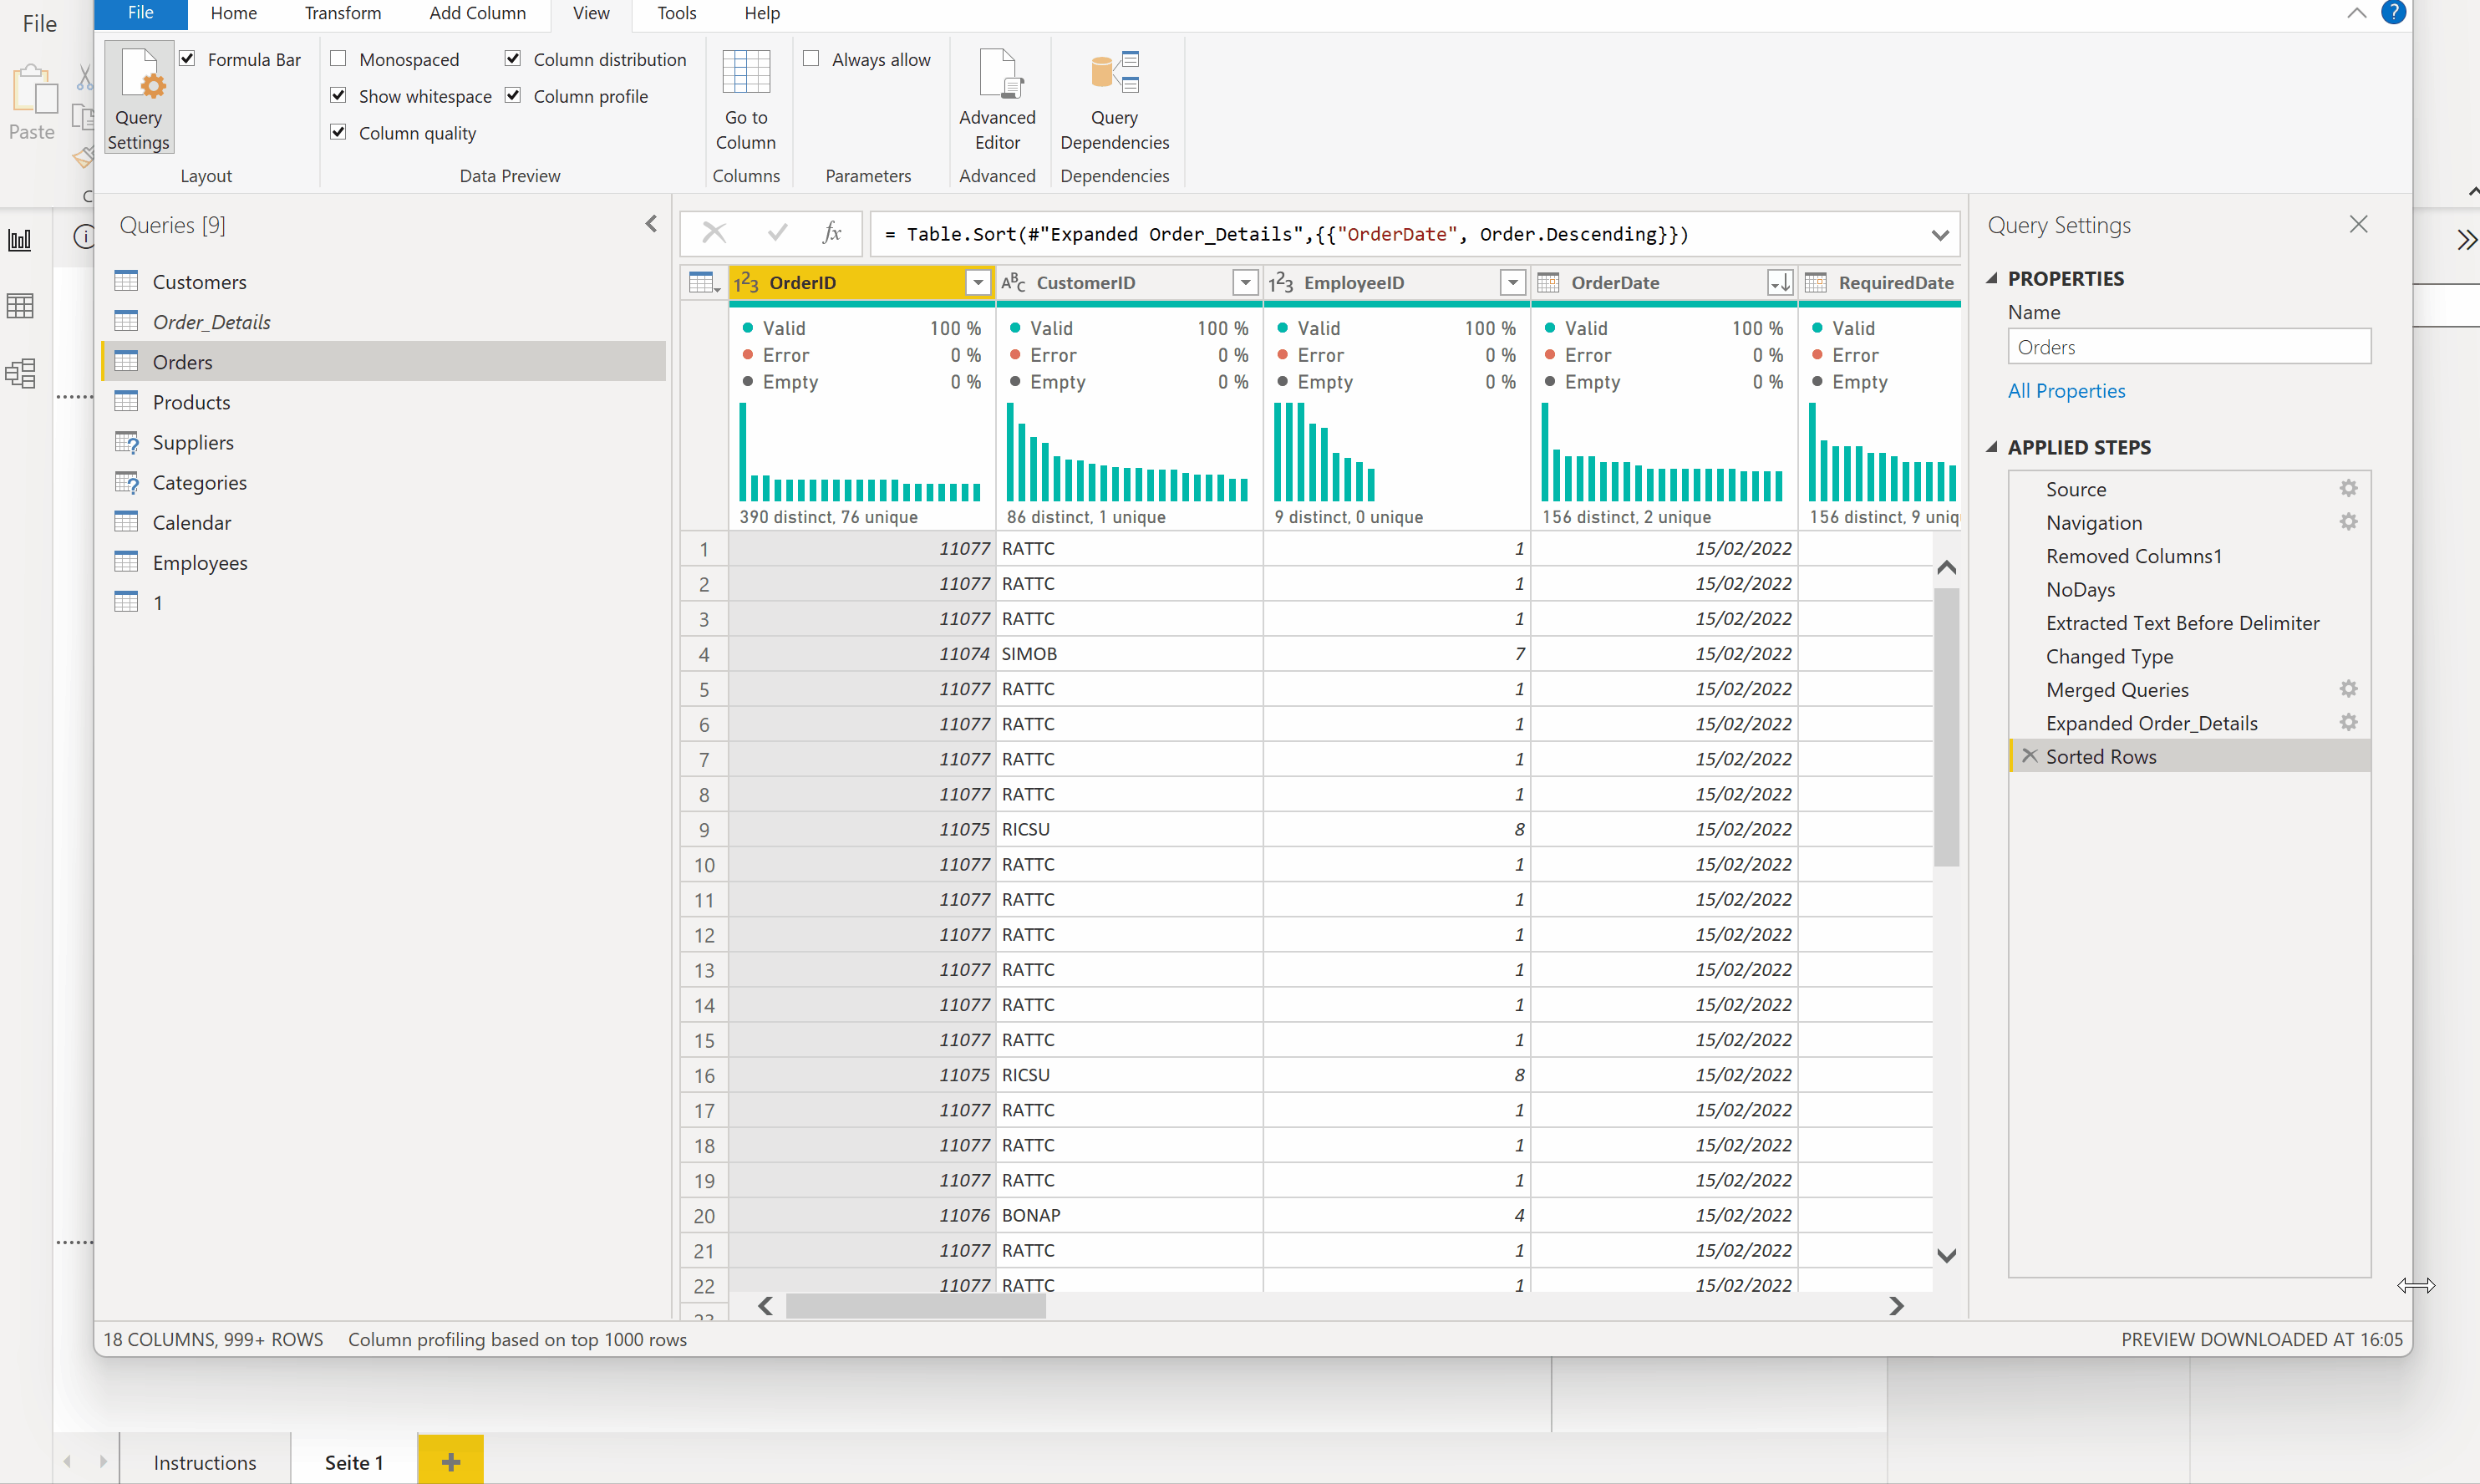
Task: Open settings gear for Merged Queries step
Action: pos(2348,689)
